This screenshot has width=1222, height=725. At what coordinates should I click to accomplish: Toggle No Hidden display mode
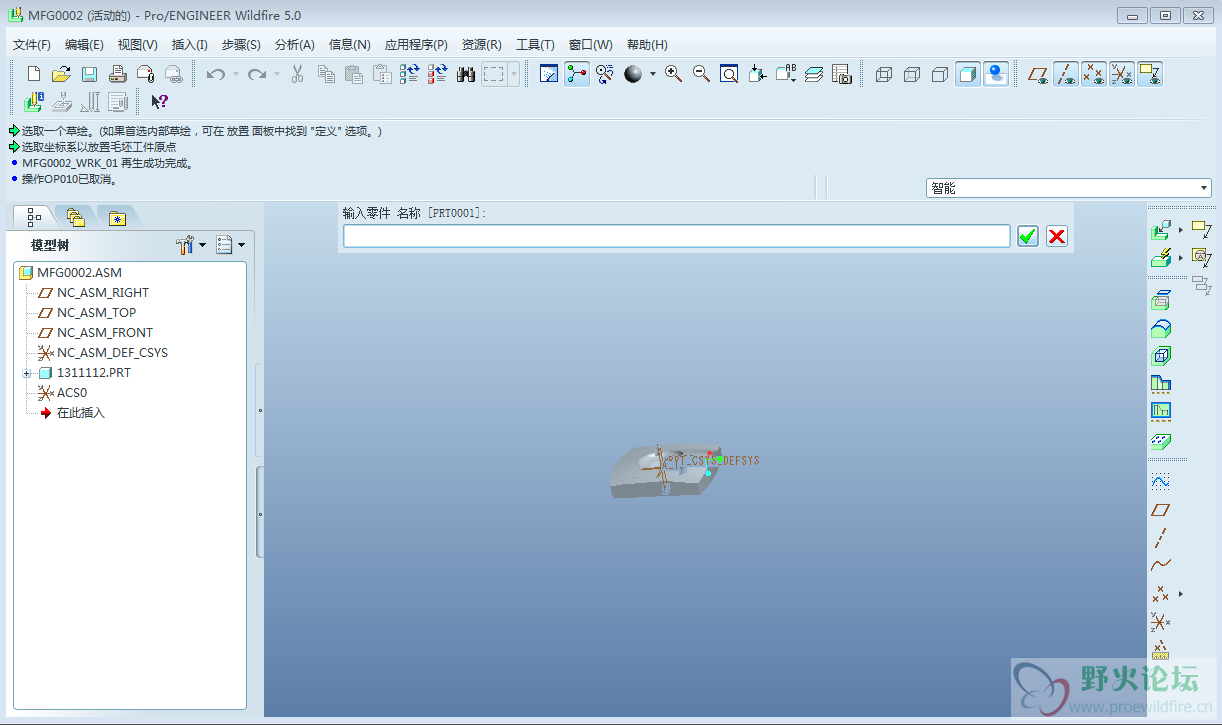[x=940, y=74]
